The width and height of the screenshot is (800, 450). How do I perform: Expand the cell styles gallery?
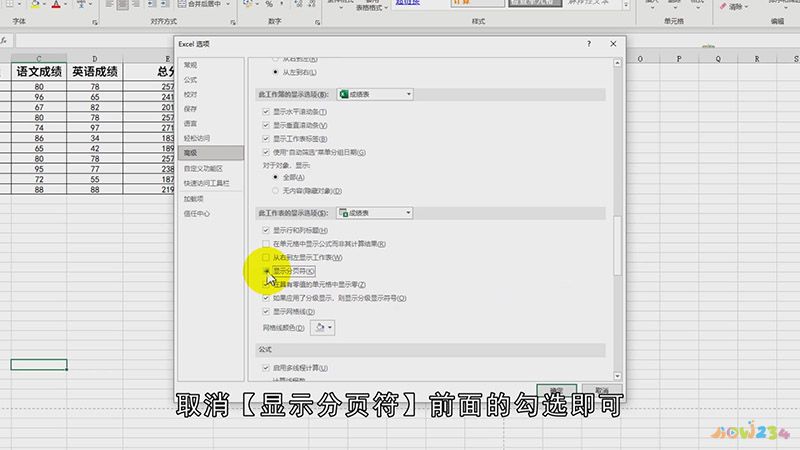point(626,5)
